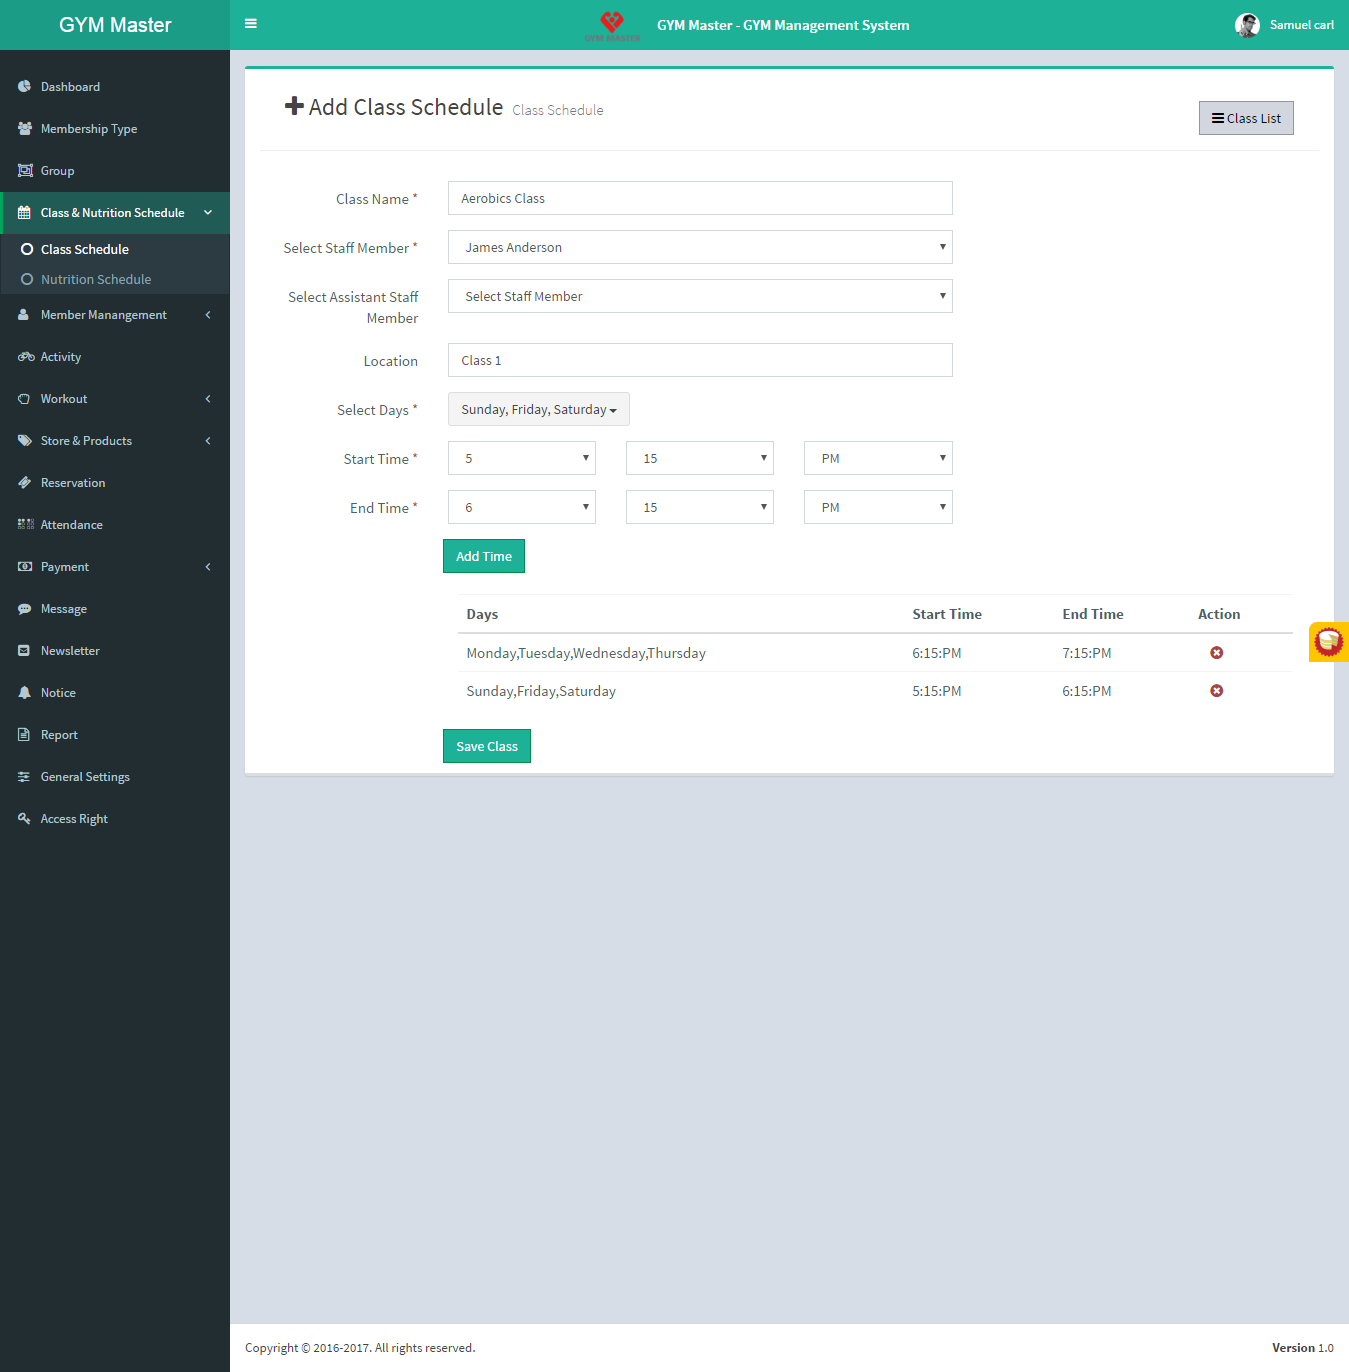Focus the Location input field

click(x=700, y=360)
